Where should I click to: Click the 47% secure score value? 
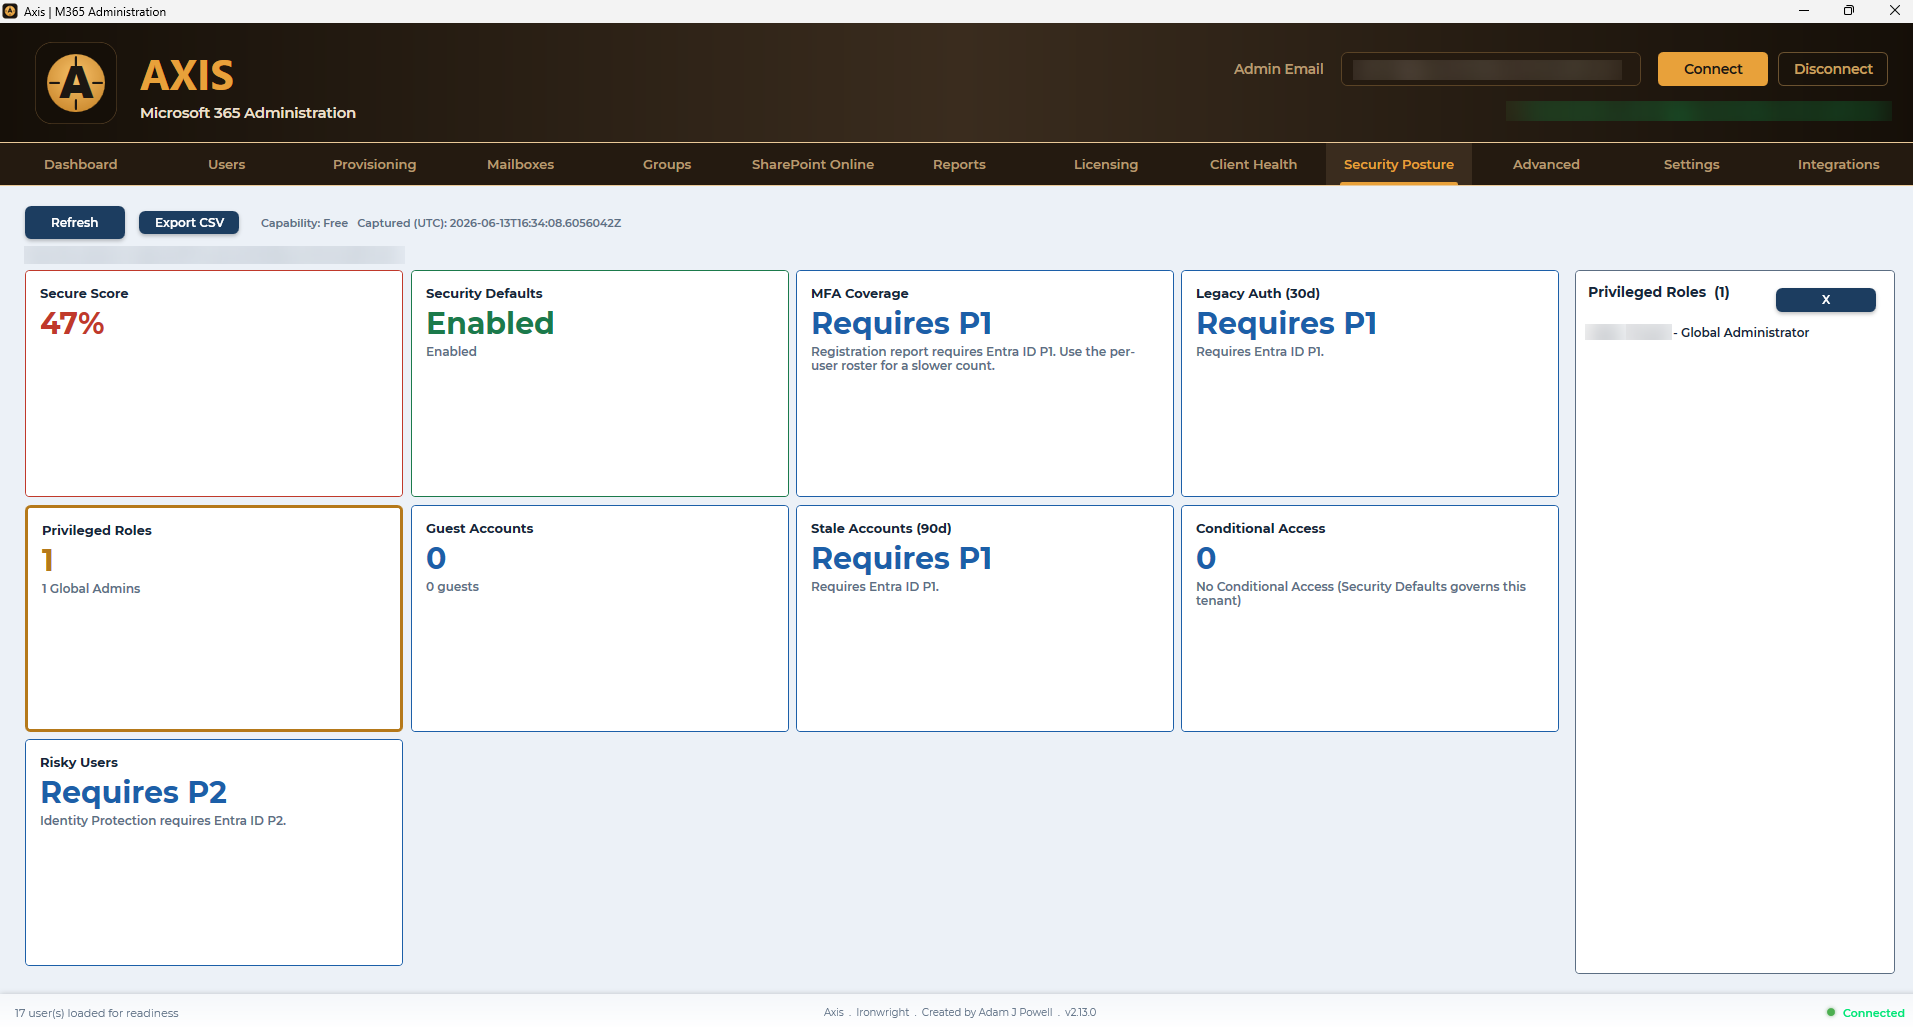coord(72,323)
